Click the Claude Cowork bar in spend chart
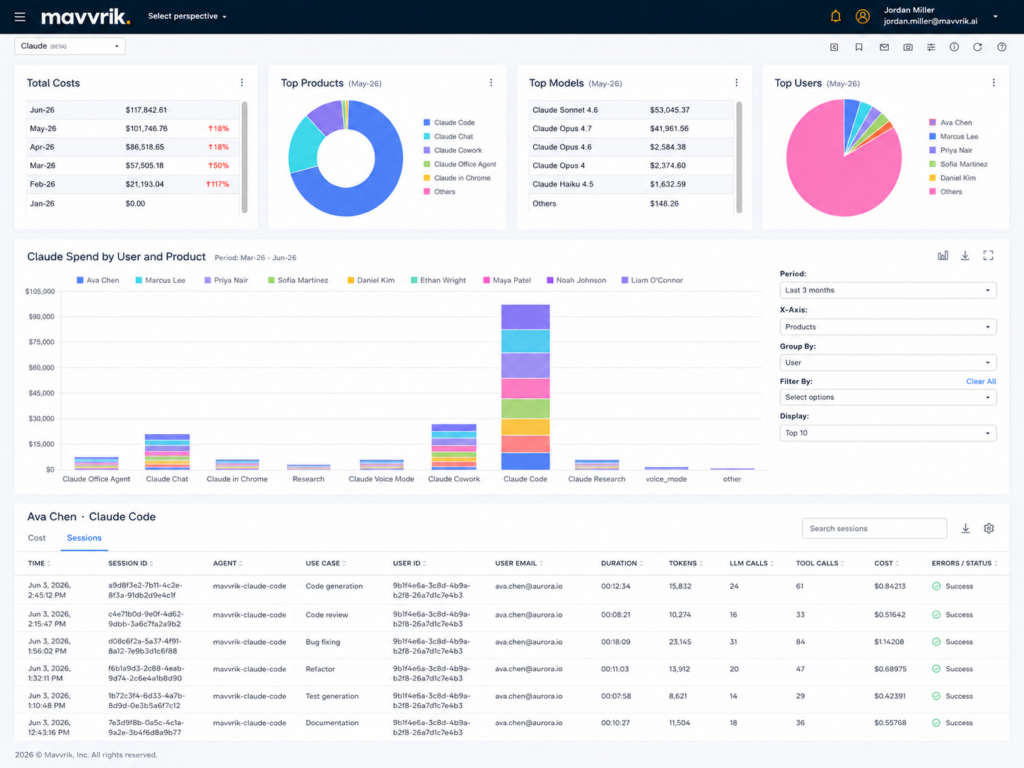Viewport: 1024px width, 768px height. (454, 447)
